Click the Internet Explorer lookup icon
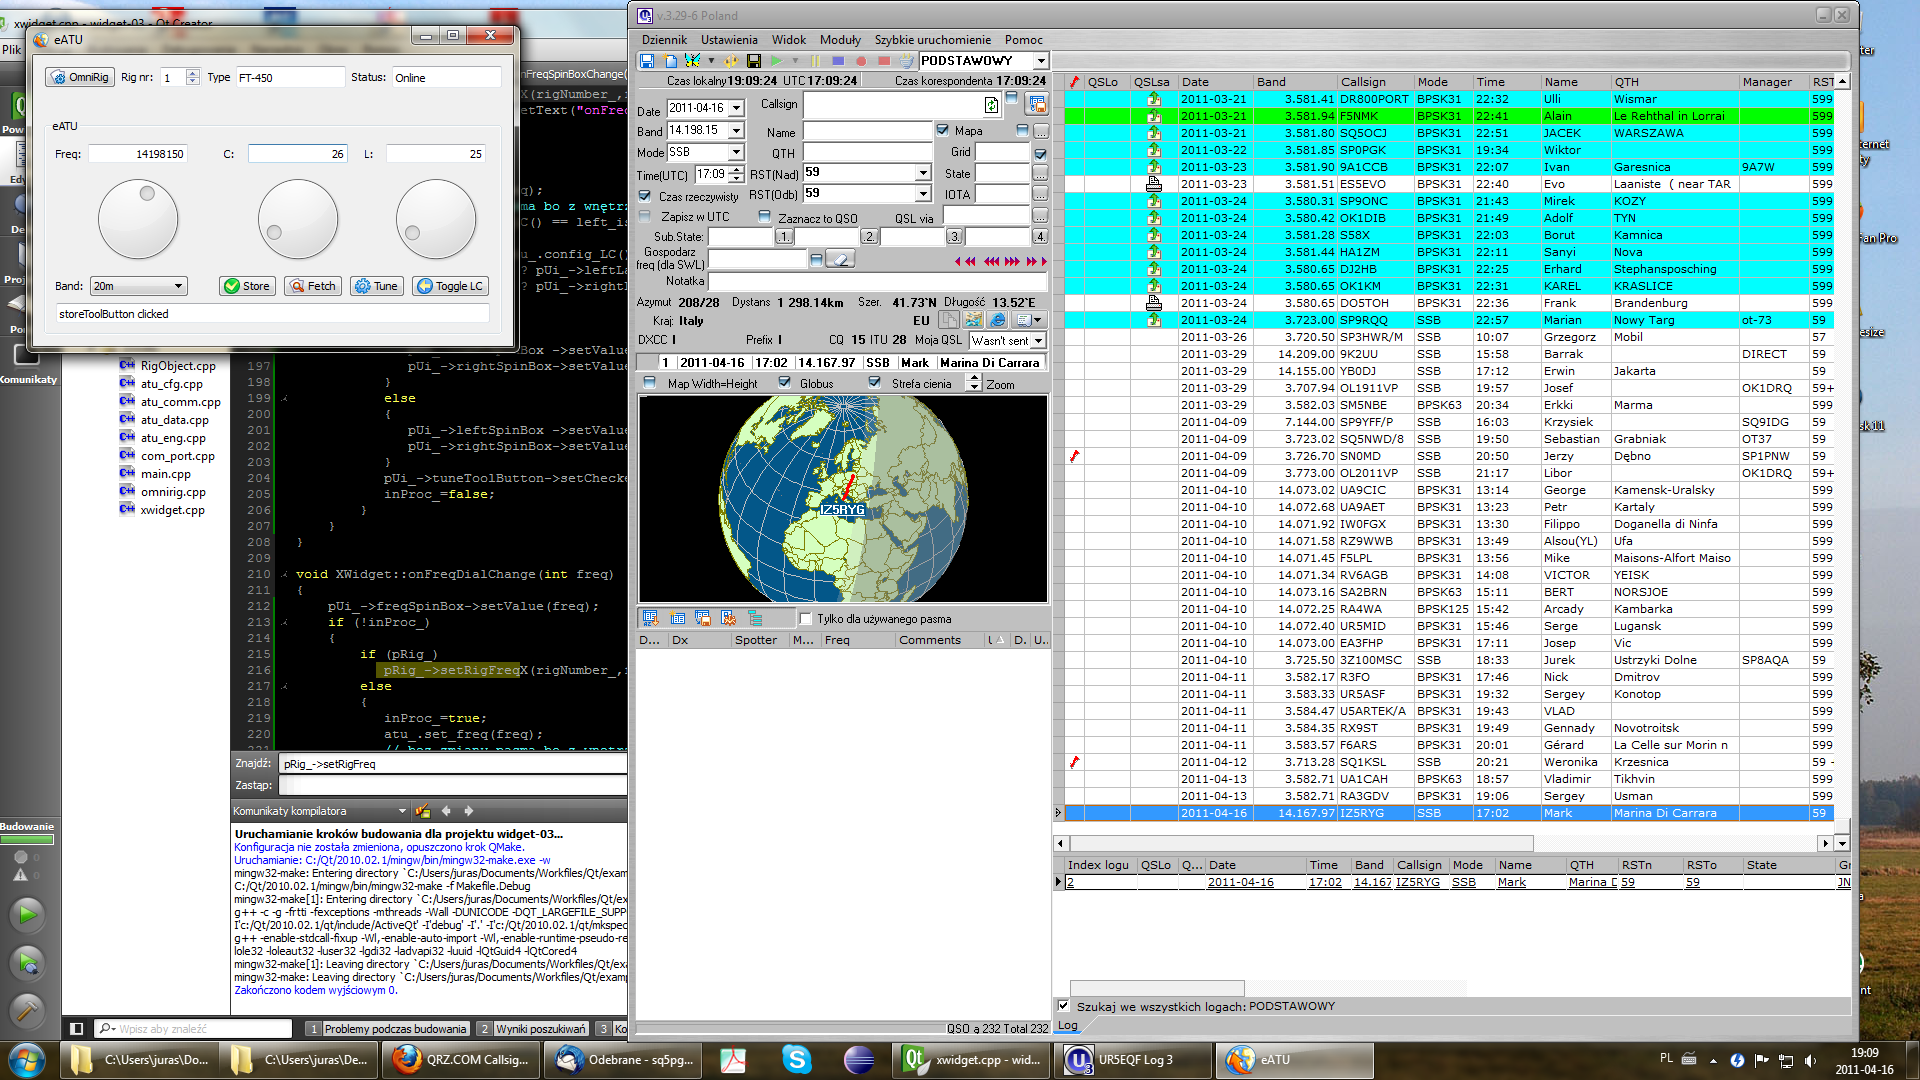This screenshot has height=1080, width=1920. pos(998,320)
